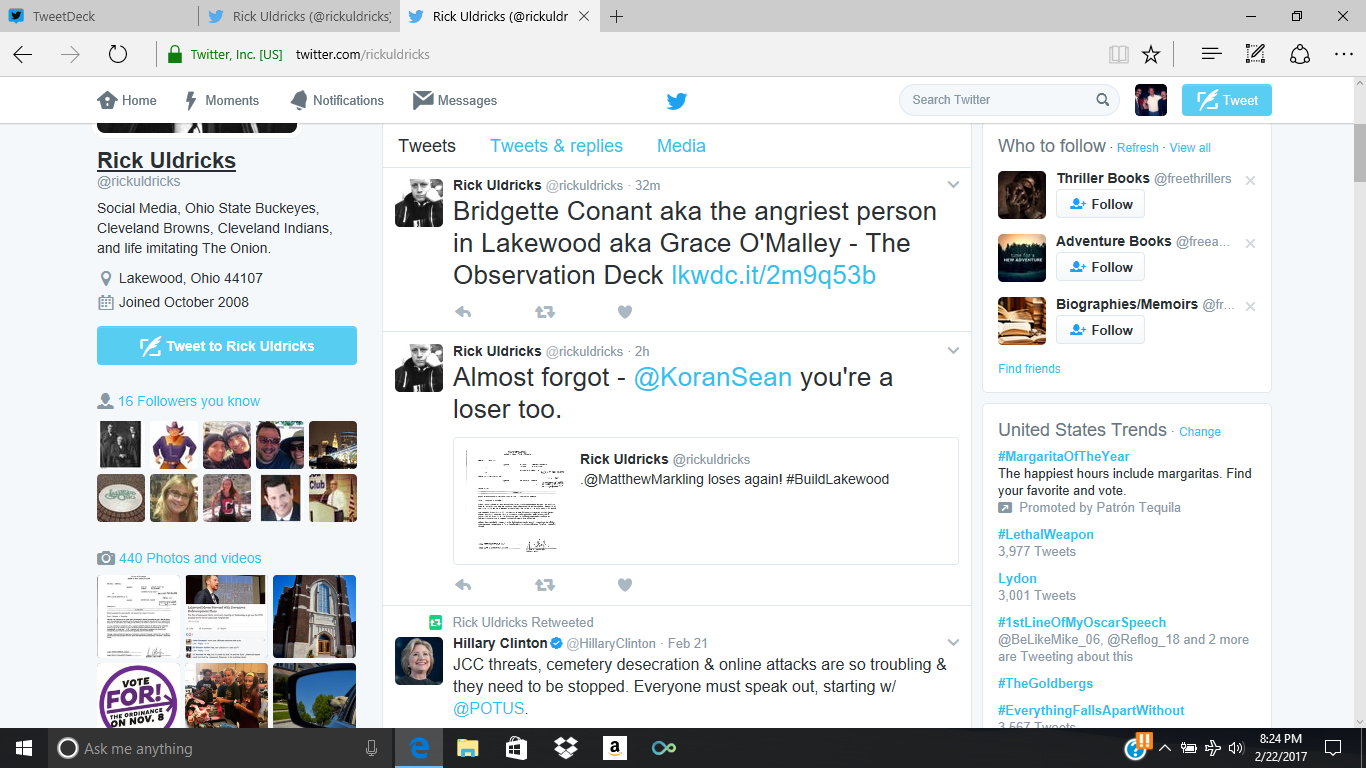Click the Twitter bird logo
The width and height of the screenshot is (1366, 768).
pyautogui.click(x=676, y=100)
